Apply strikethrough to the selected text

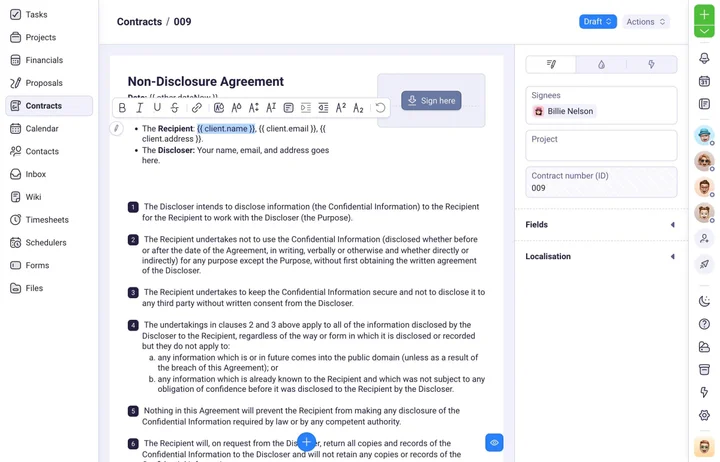point(175,108)
